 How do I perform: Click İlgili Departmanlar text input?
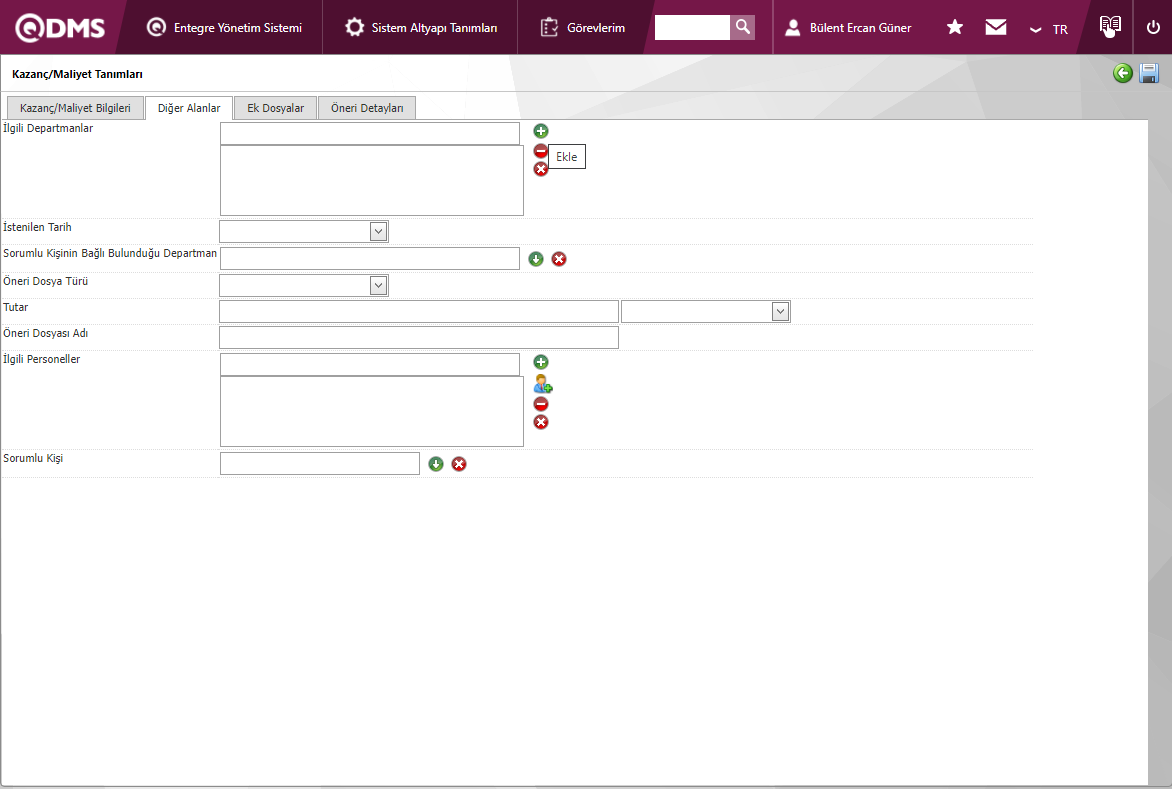click(x=370, y=133)
